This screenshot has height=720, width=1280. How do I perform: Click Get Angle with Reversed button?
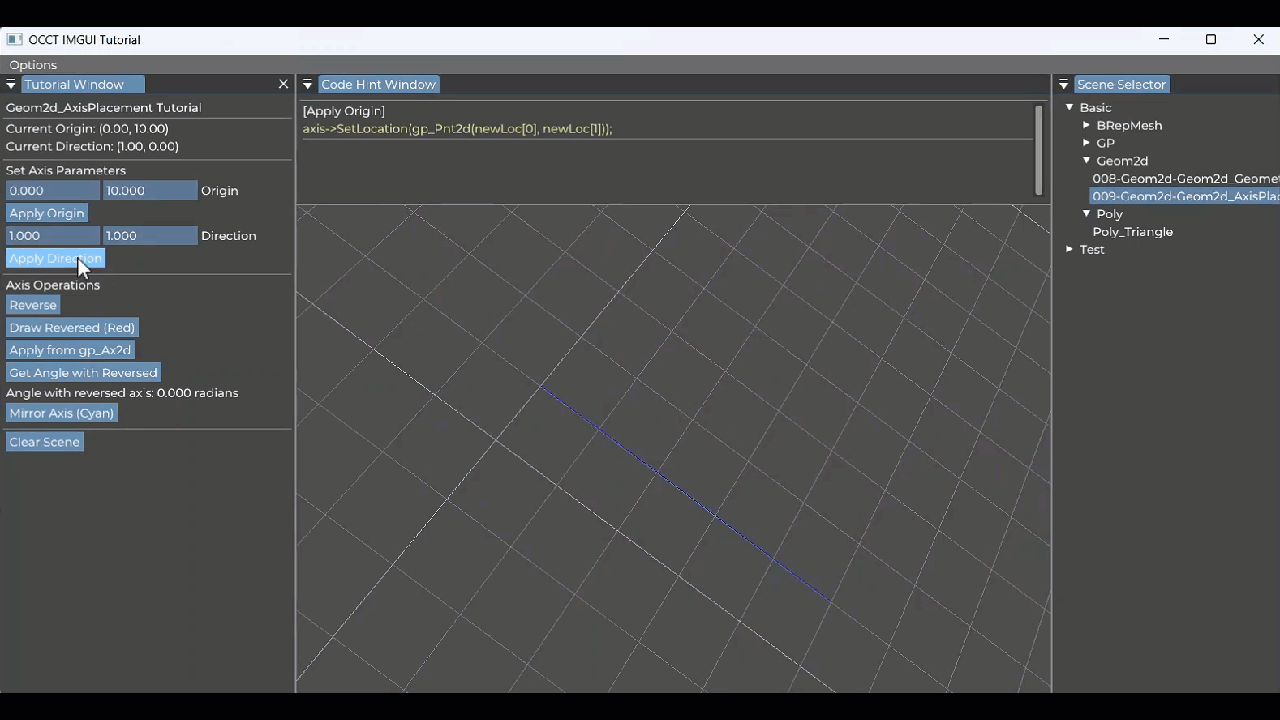(83, 373)
